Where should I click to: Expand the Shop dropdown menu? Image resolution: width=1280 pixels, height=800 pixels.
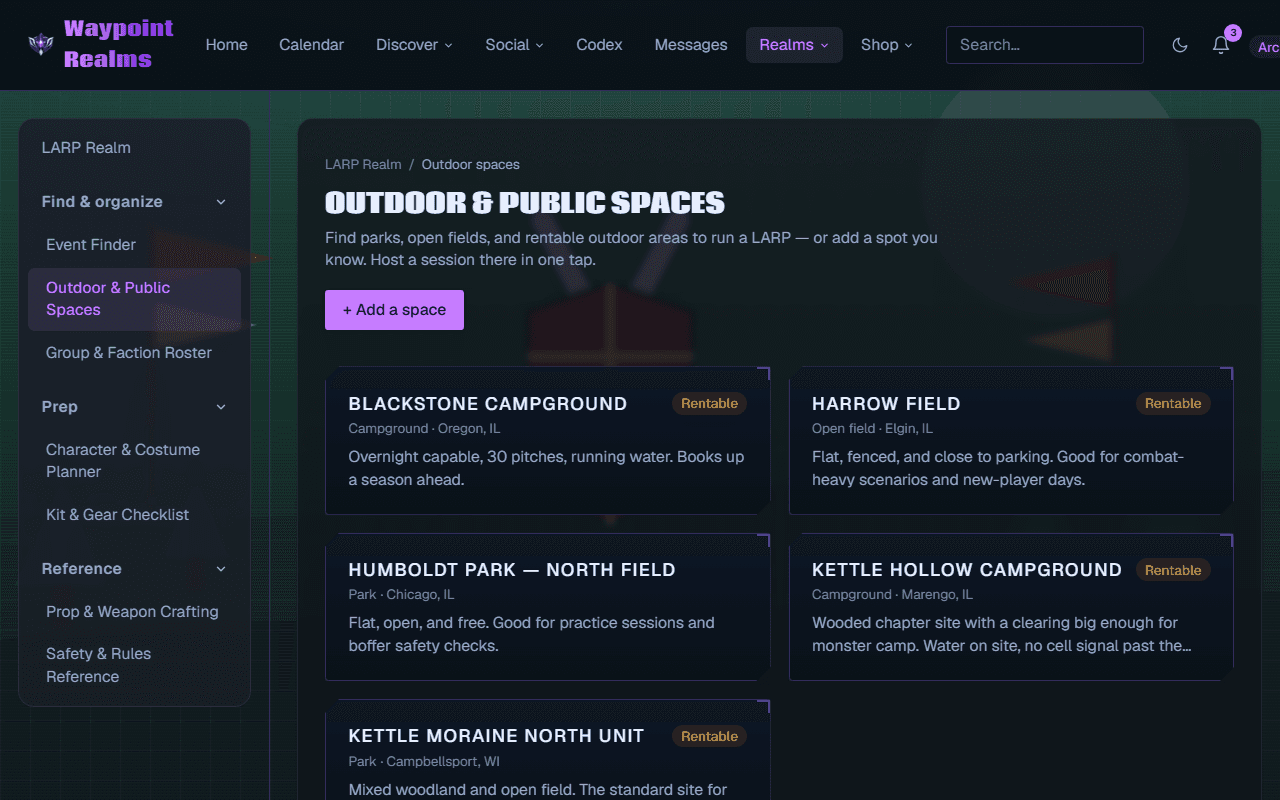887,45
